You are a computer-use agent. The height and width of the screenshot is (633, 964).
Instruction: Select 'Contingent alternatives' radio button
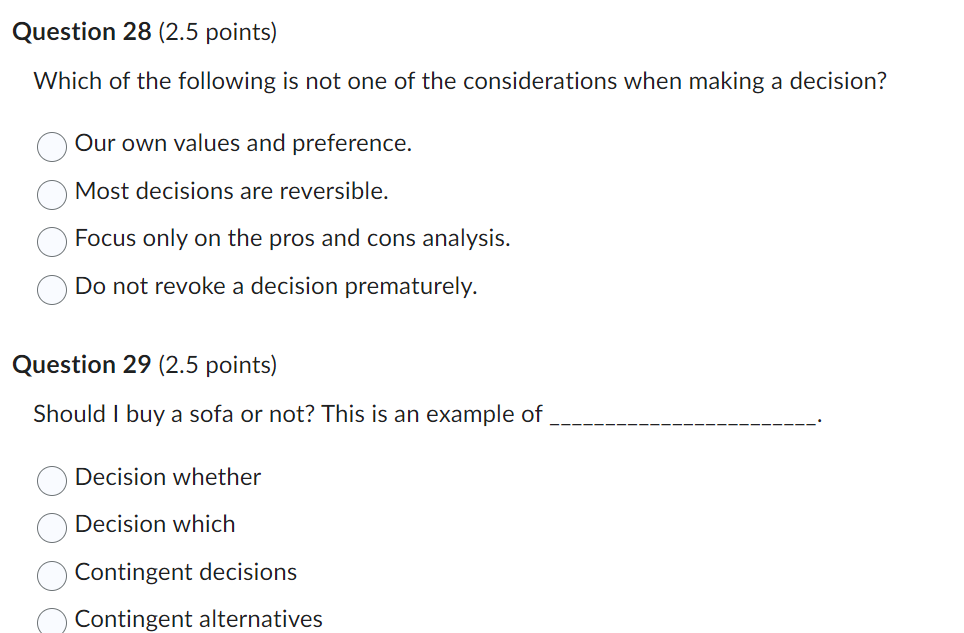pyautogui.click(x=51, y=621)
